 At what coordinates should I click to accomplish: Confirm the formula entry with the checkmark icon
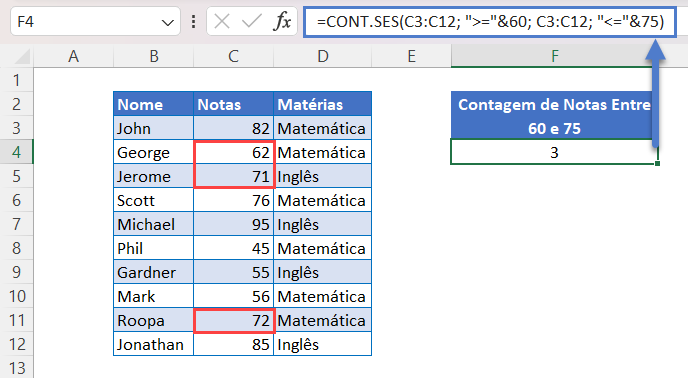[251, 21]
